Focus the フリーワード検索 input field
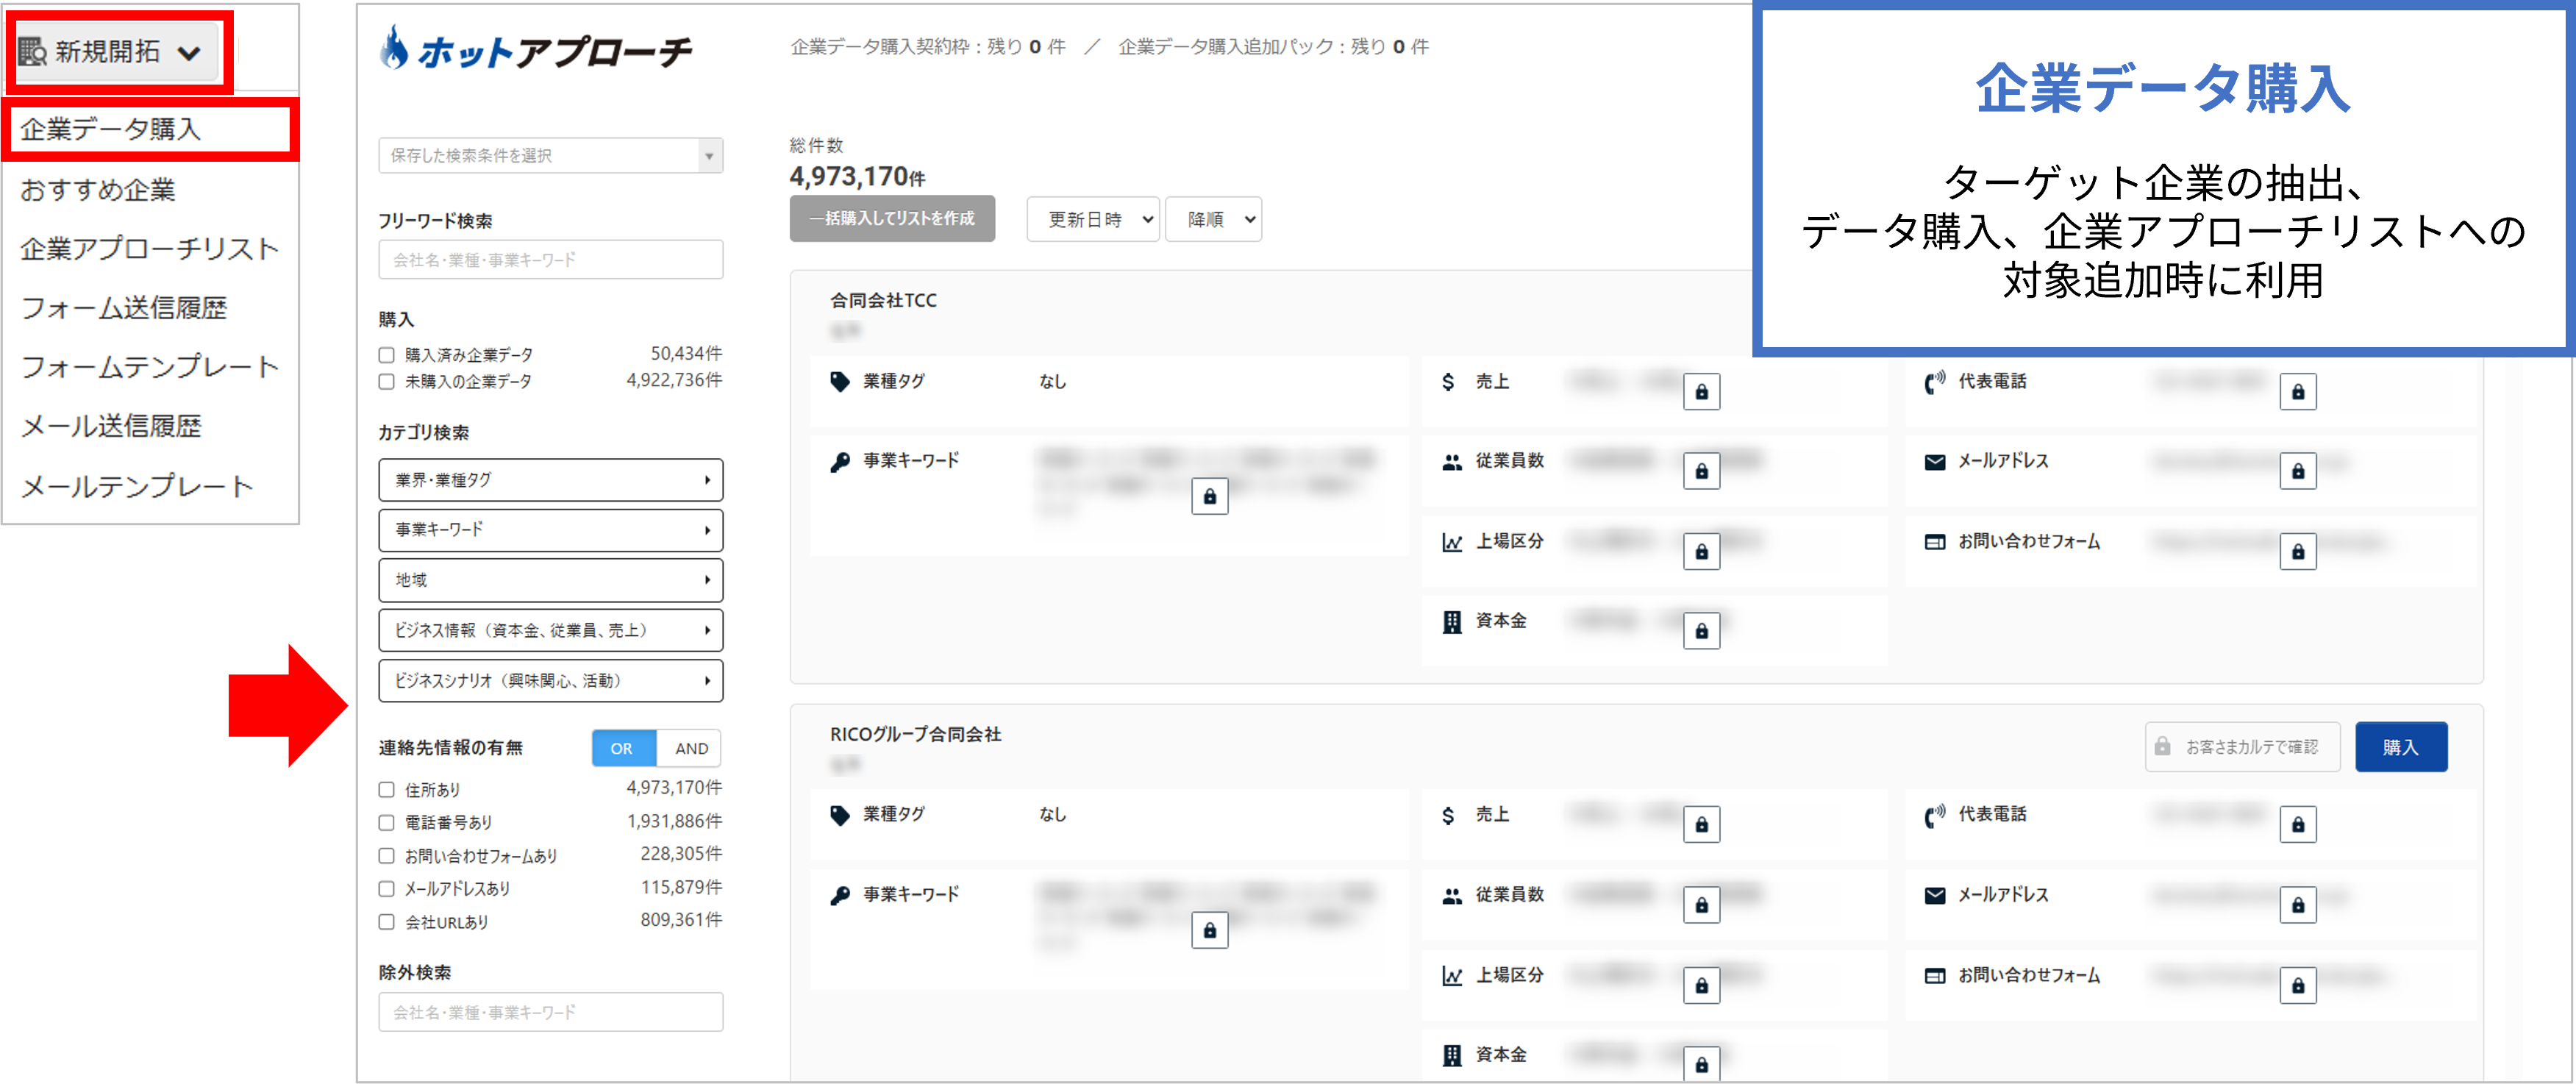This screenshot has width=2576, height=1084. 551,259
